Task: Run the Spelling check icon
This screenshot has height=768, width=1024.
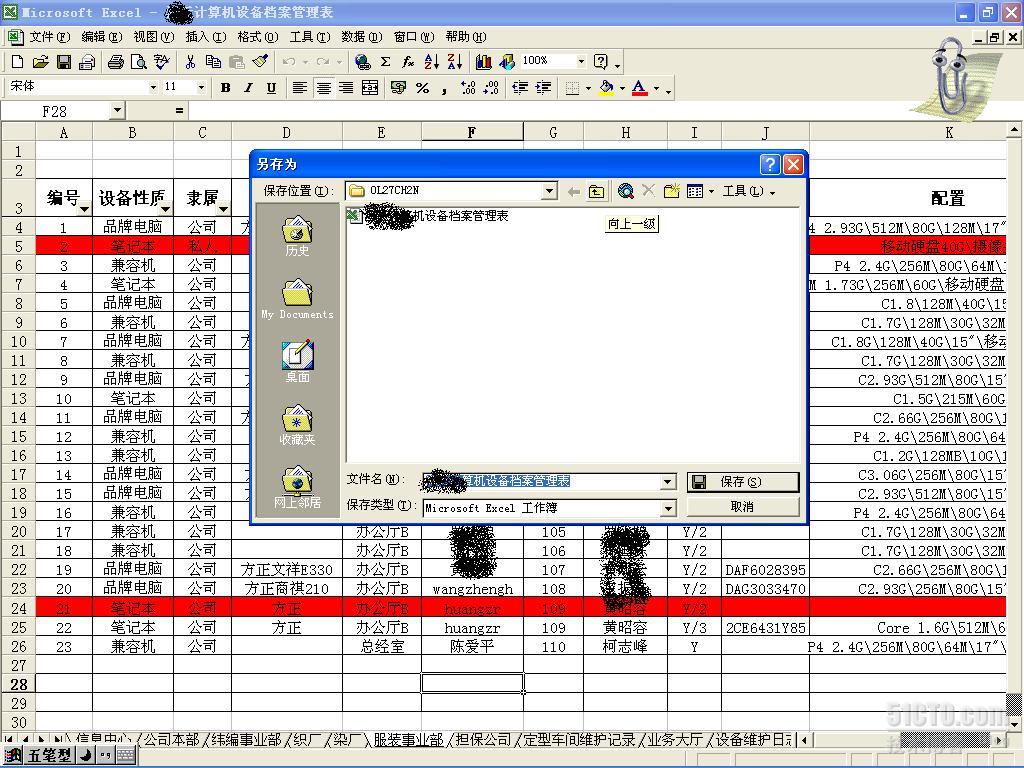Action: (x=161, y=62)
